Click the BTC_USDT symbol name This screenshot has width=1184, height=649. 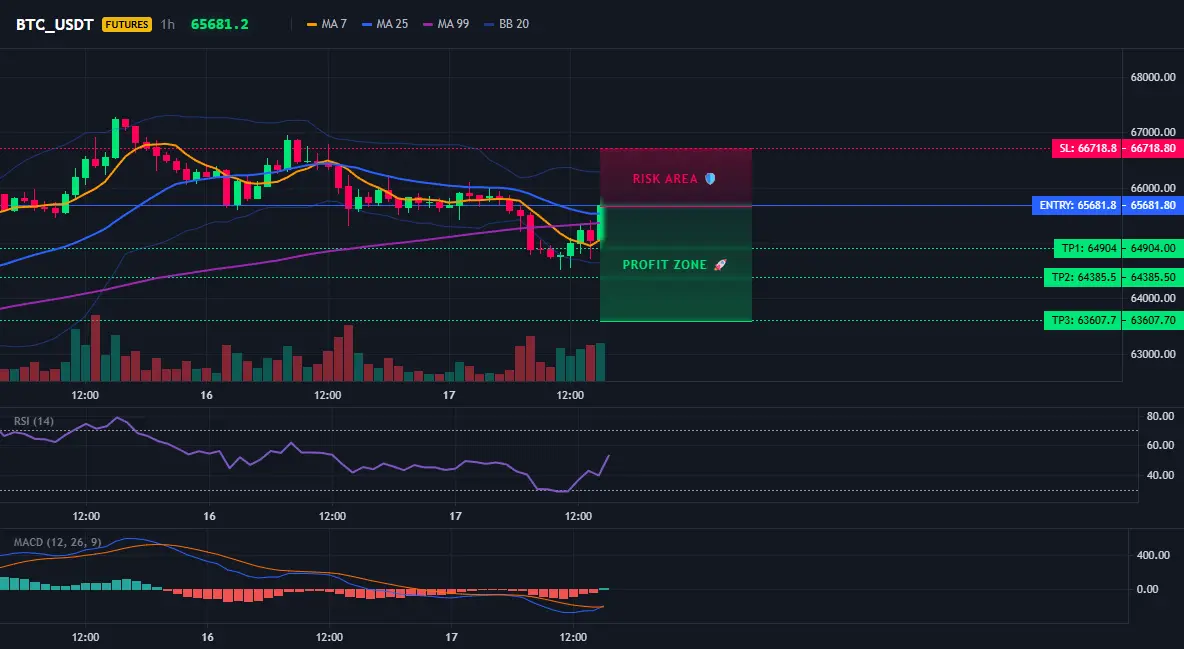coord(54,24)
